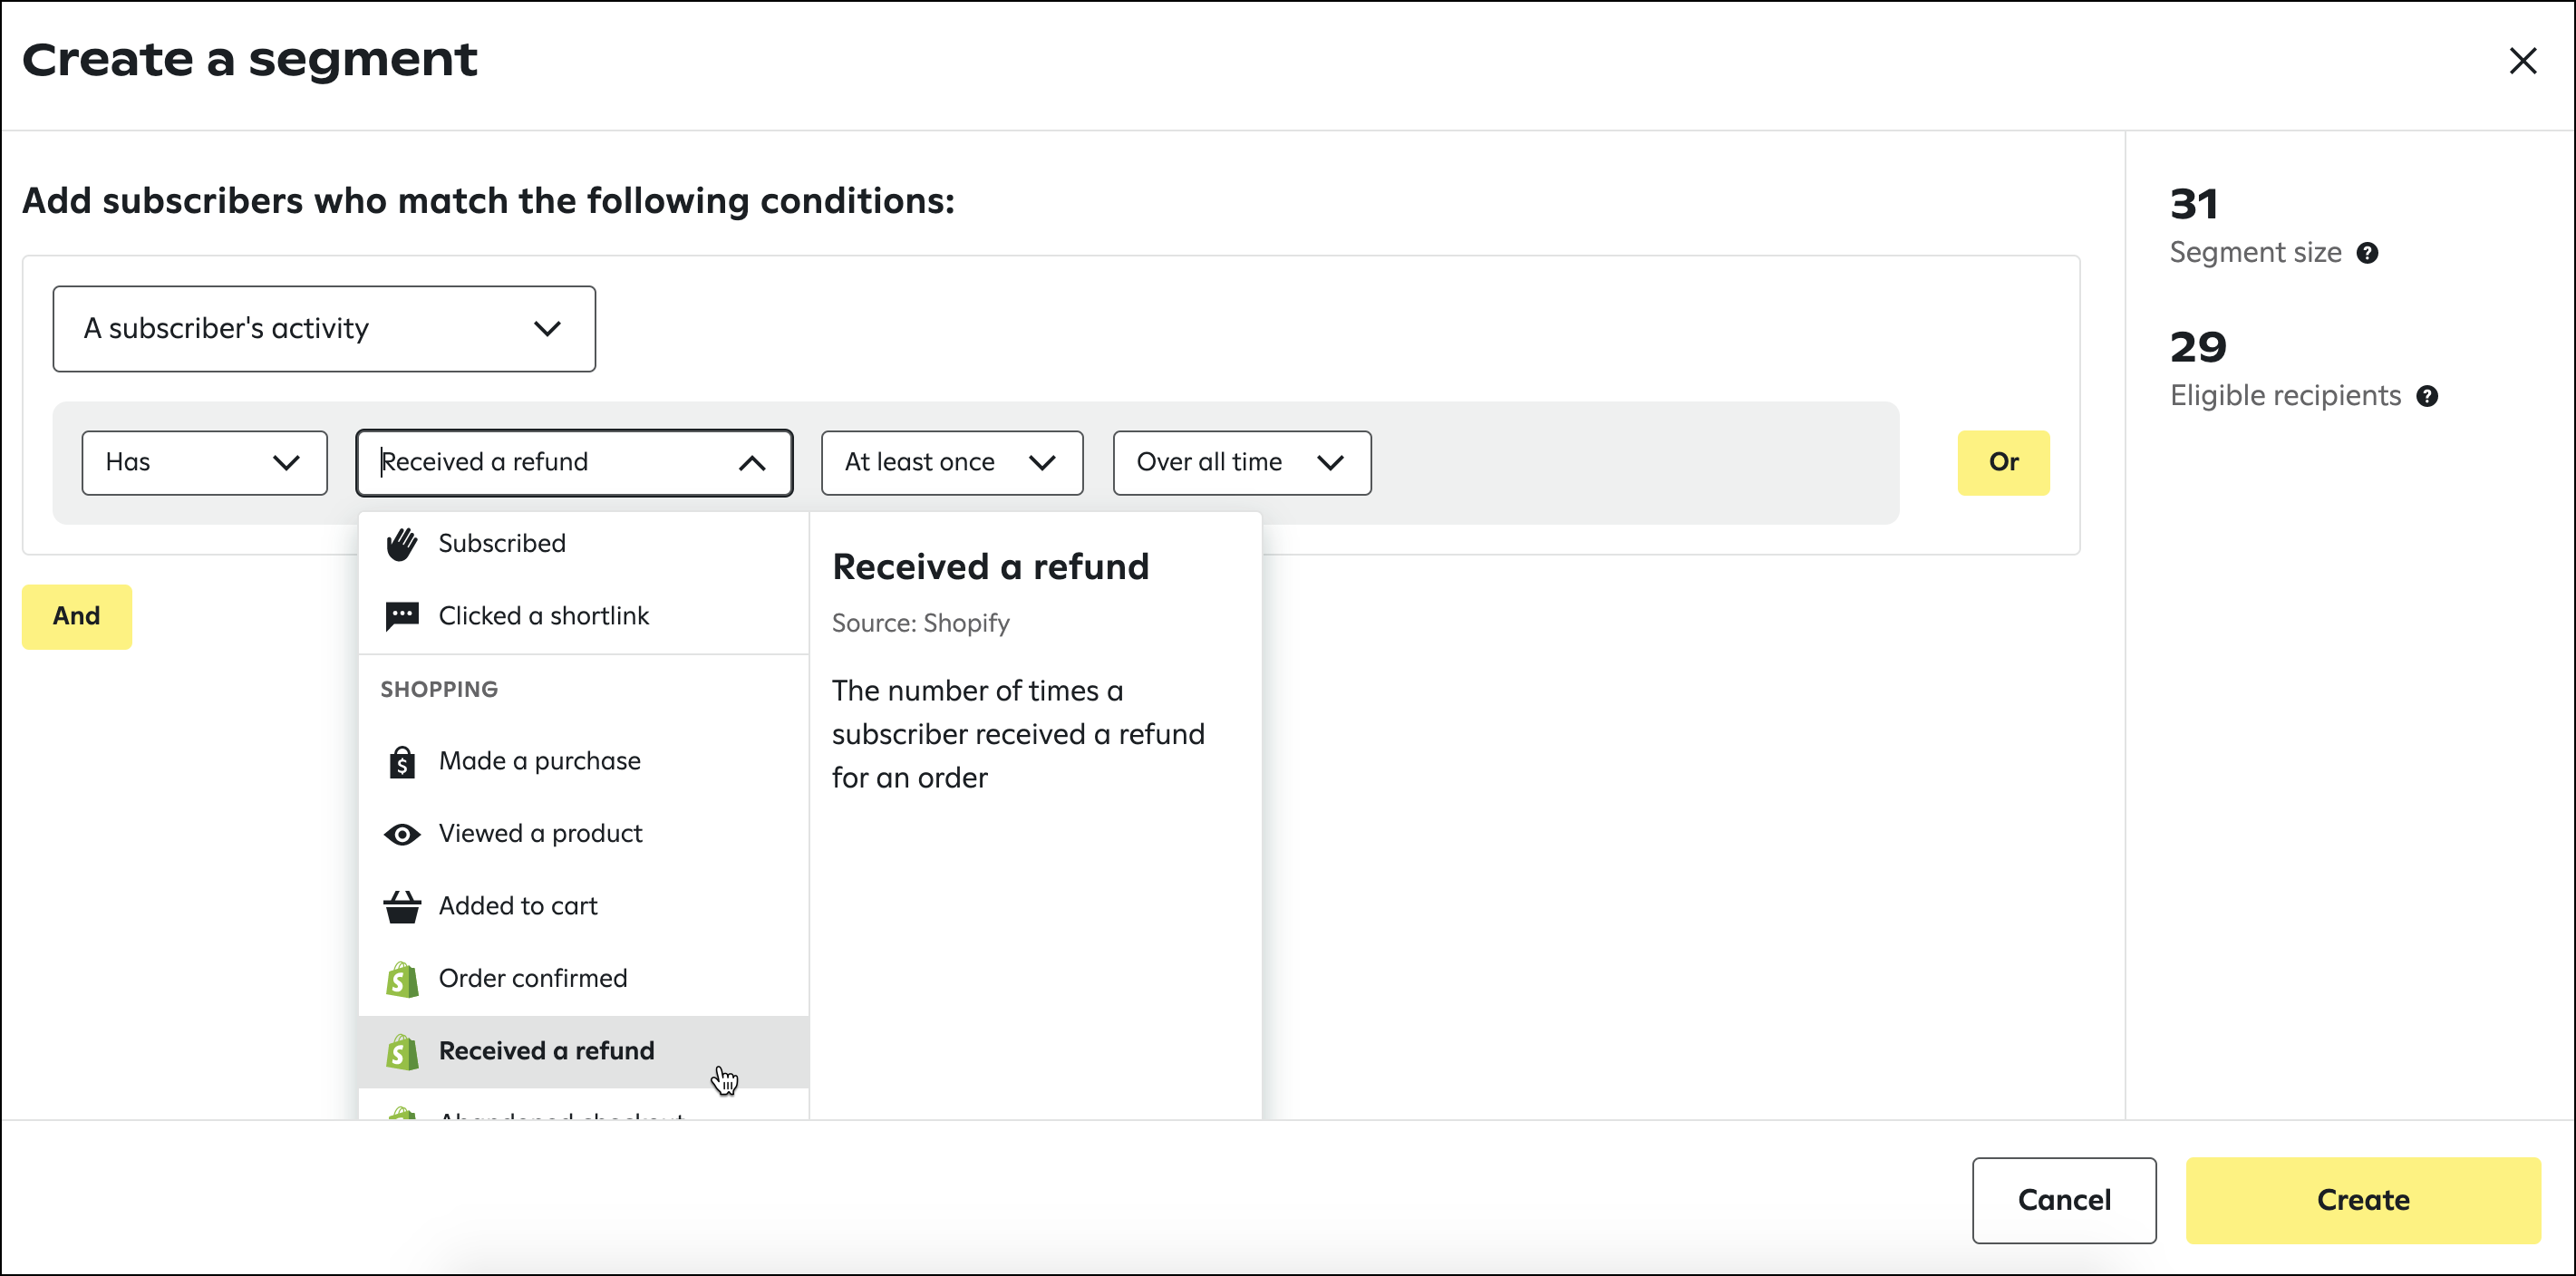Click the speech bubble icon for Clicked a shortlink
The width and height of the screenshot is (2576, 1276).
[401, 615]
